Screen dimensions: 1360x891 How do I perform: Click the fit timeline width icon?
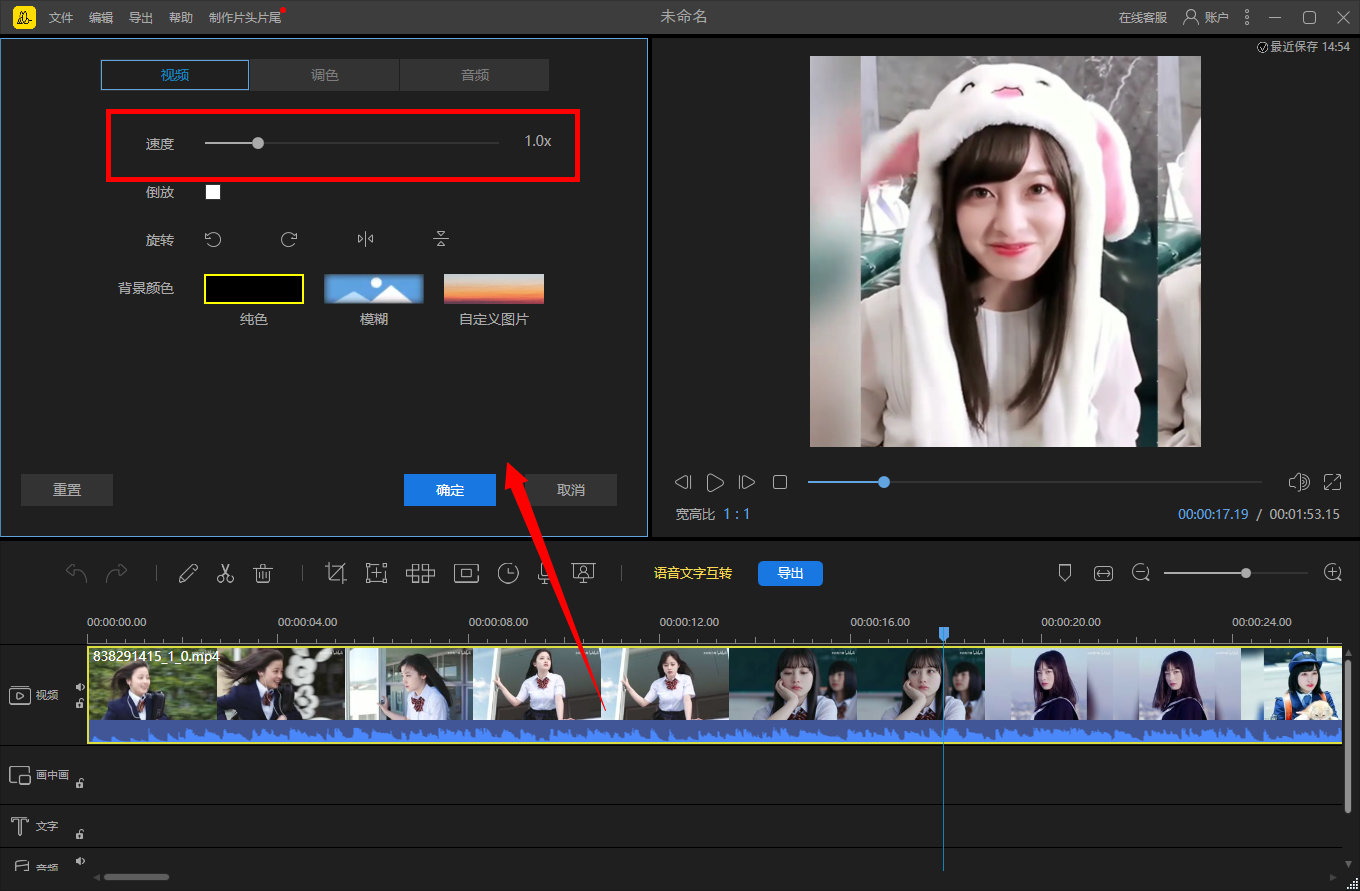[1103, 573]
